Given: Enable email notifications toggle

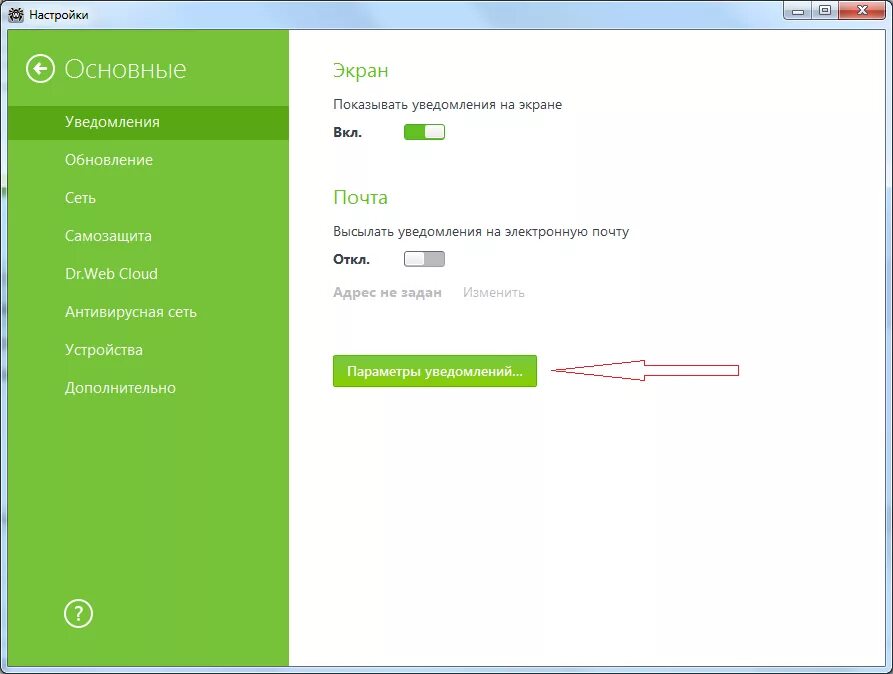Looking at the screenshot, I should click(x=424, y=259).
